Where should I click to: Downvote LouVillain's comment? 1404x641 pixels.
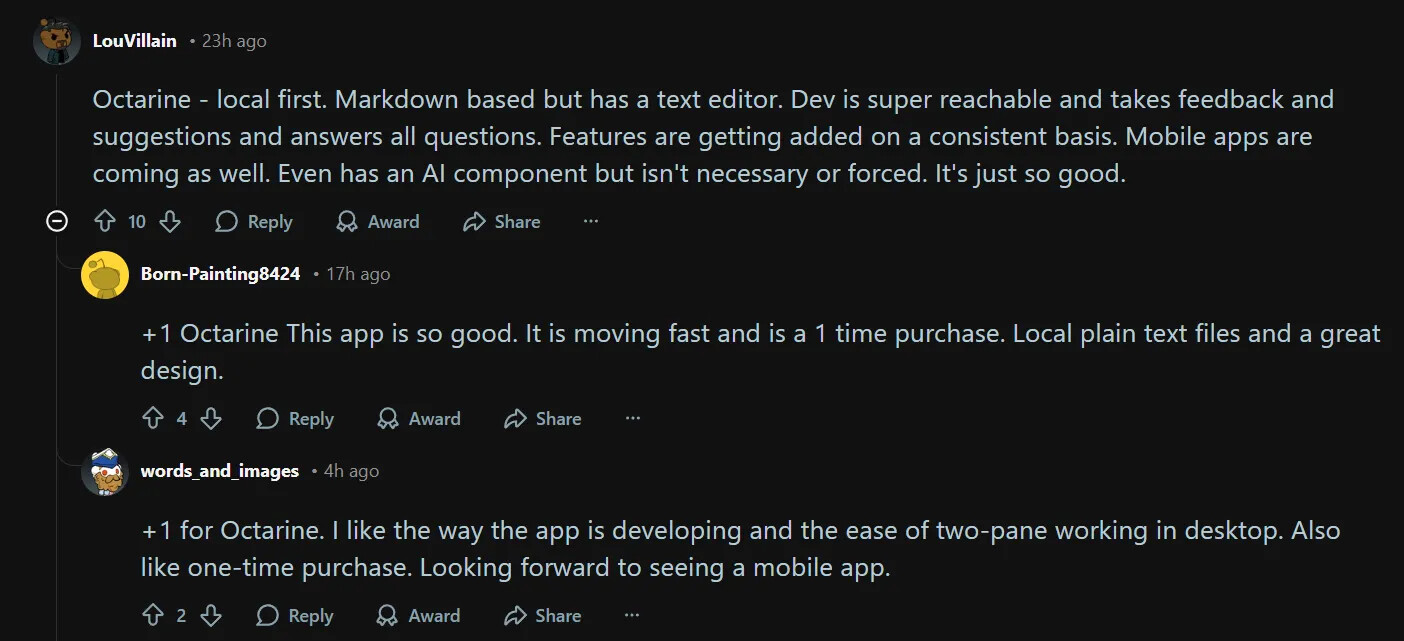pyautogui.click(x=170, y=222)
